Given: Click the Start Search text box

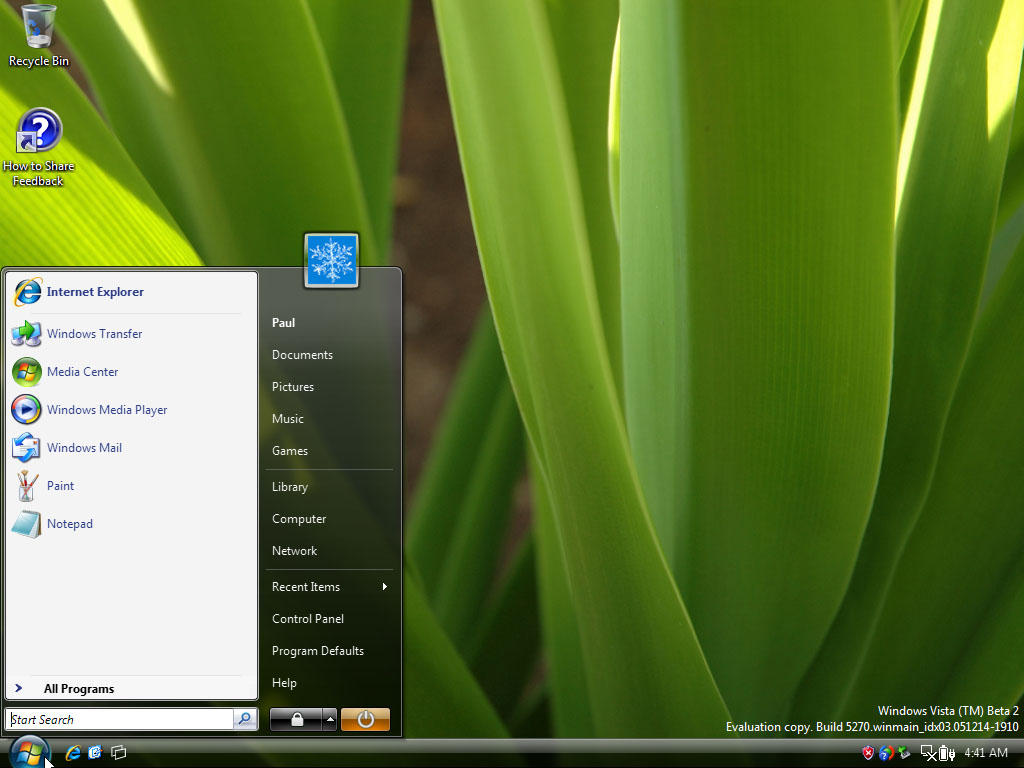Looking at the screenshot, I should [121, 719].
